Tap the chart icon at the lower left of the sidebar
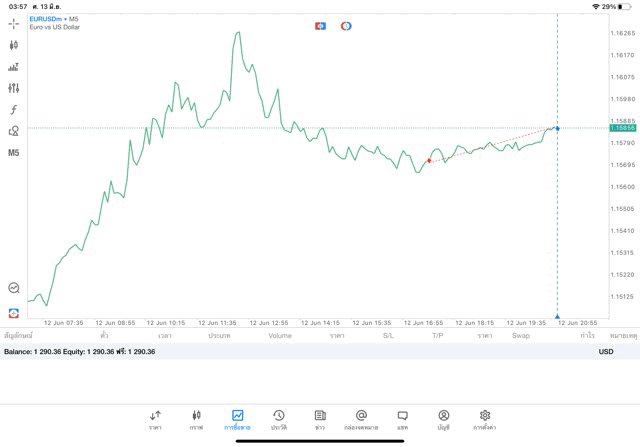This screenshot has height=447, width=640. (14, 288)
